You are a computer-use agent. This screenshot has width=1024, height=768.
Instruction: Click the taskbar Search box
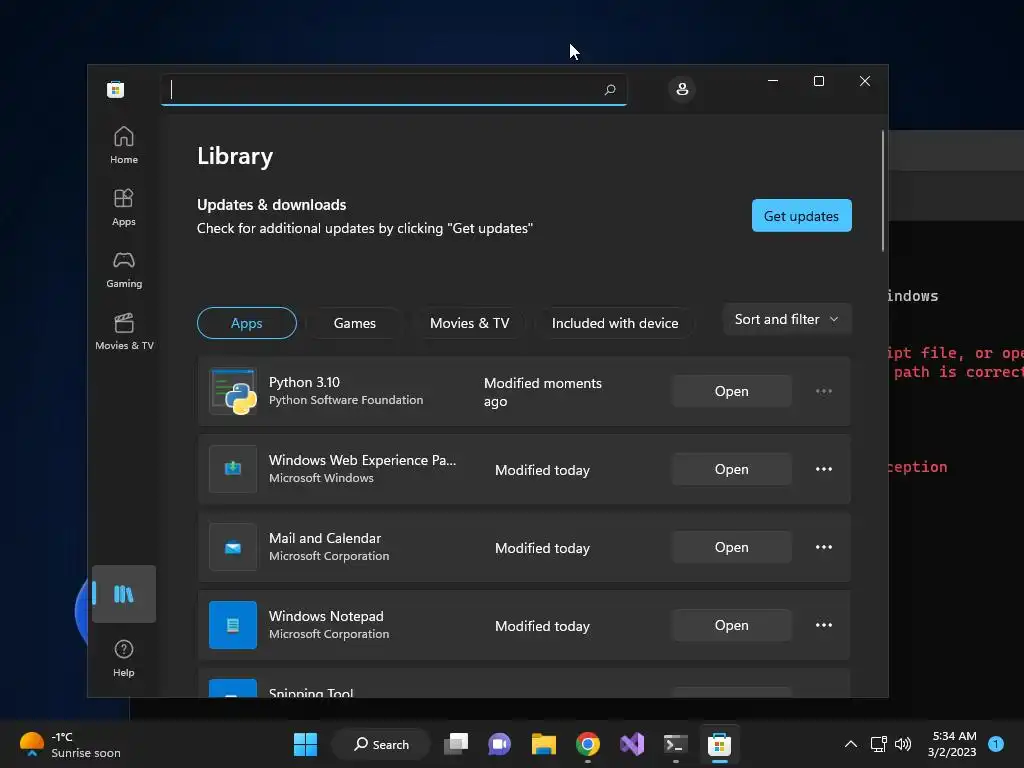(381, 744)
